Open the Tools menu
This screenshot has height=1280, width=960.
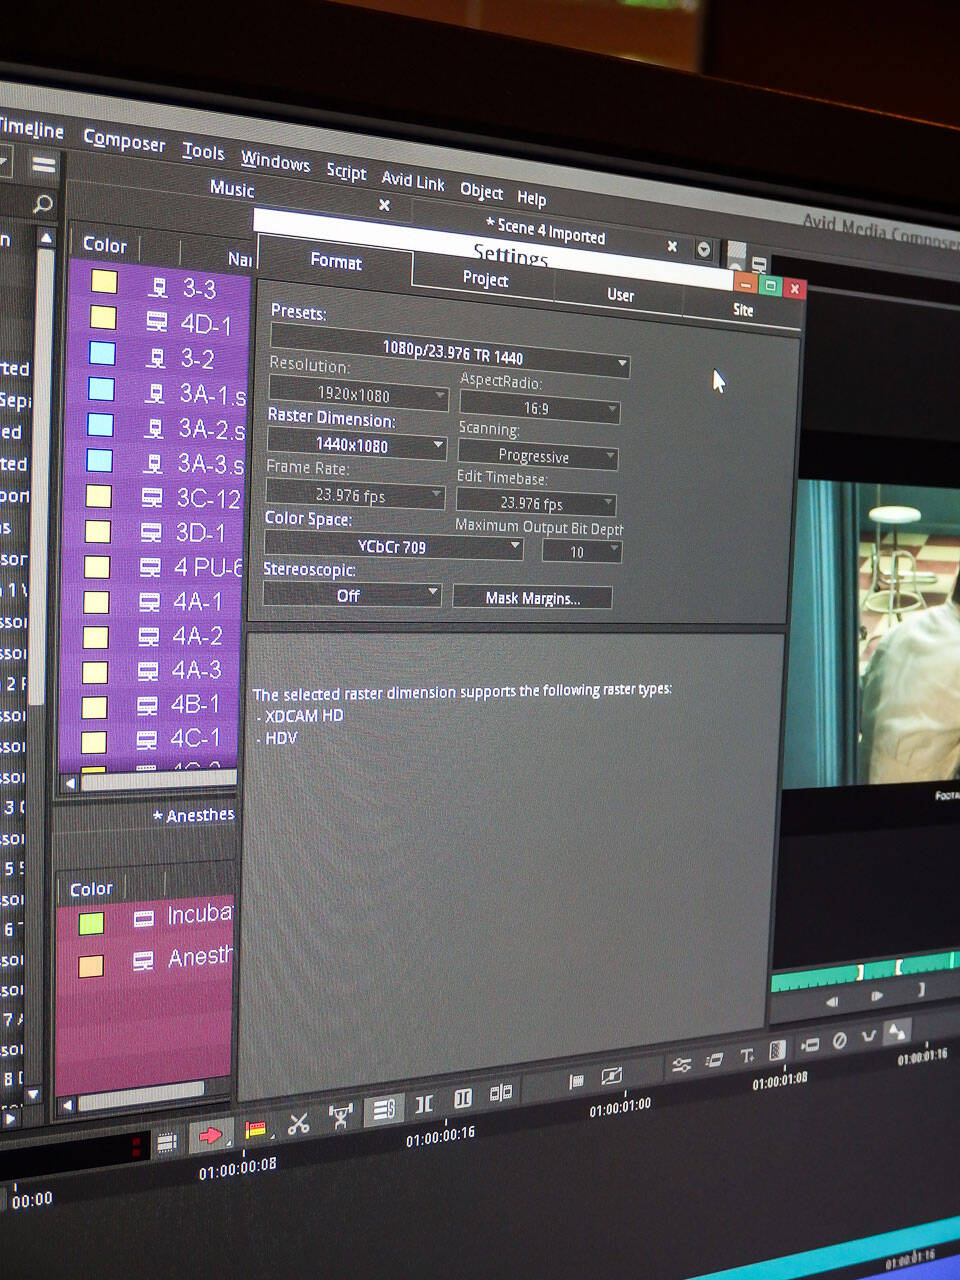(x=204, y=151)
